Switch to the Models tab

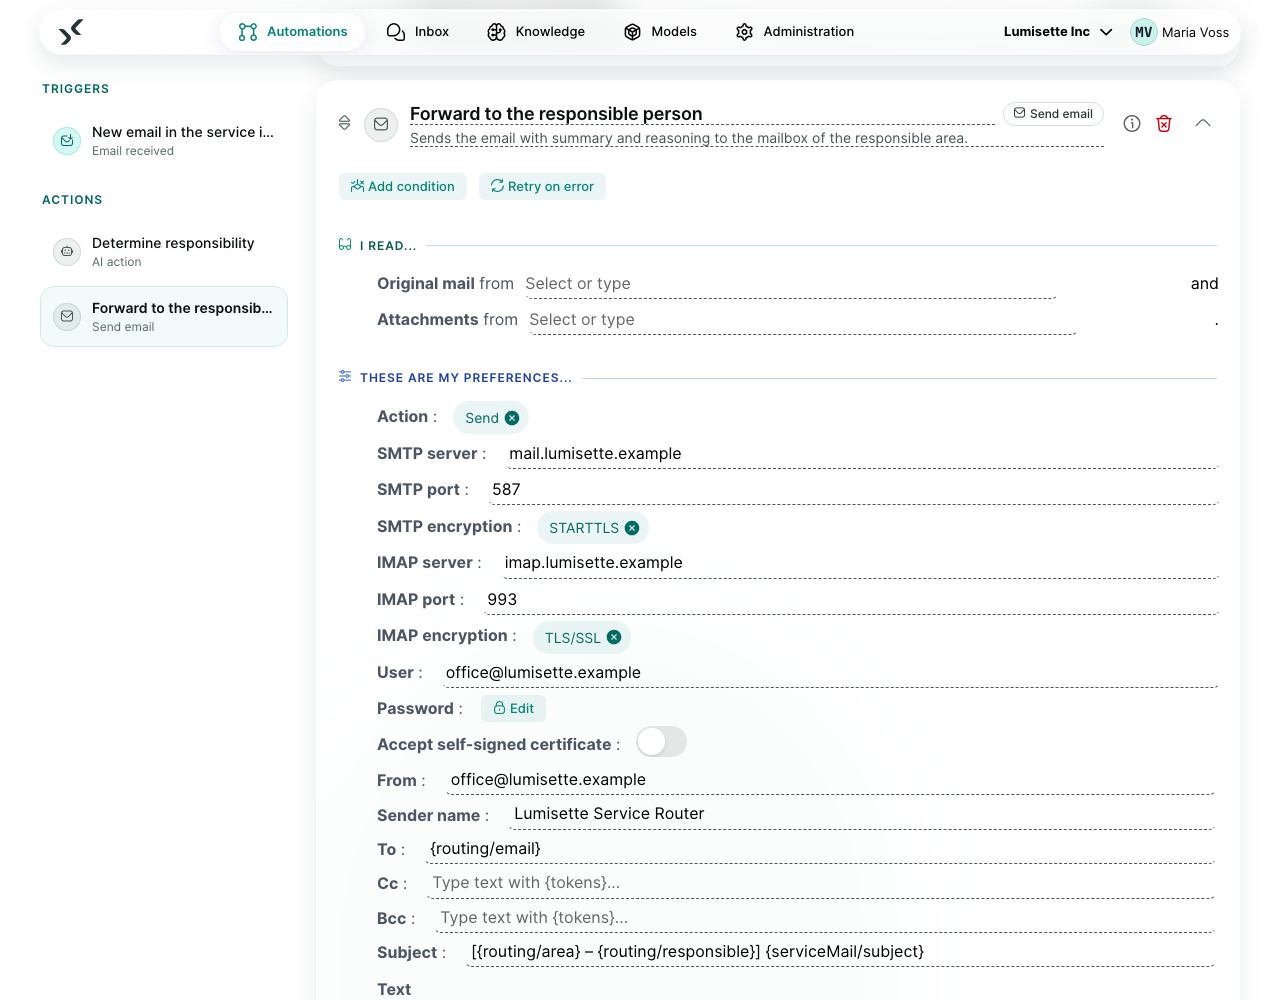click(x=660, y=32)
